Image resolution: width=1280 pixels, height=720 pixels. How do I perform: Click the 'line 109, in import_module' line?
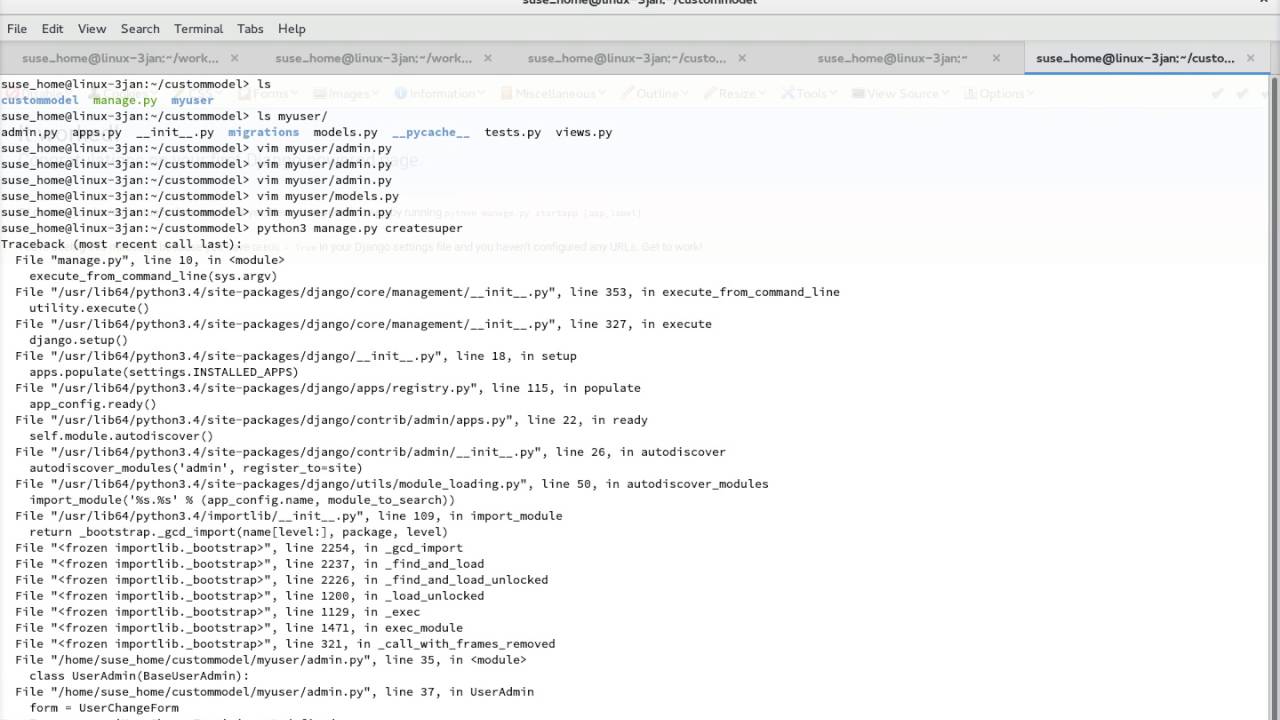click(x=289, y=516)
